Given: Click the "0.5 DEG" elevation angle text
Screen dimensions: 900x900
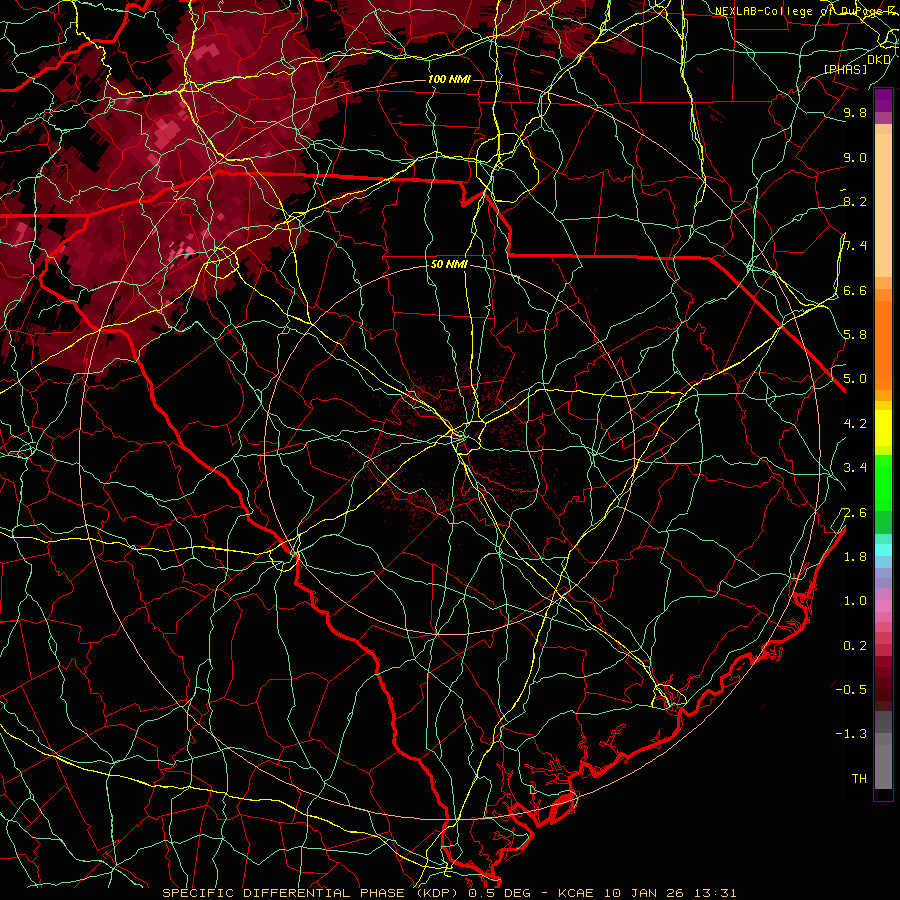Looking at the screenshot, I should (501, 893).
